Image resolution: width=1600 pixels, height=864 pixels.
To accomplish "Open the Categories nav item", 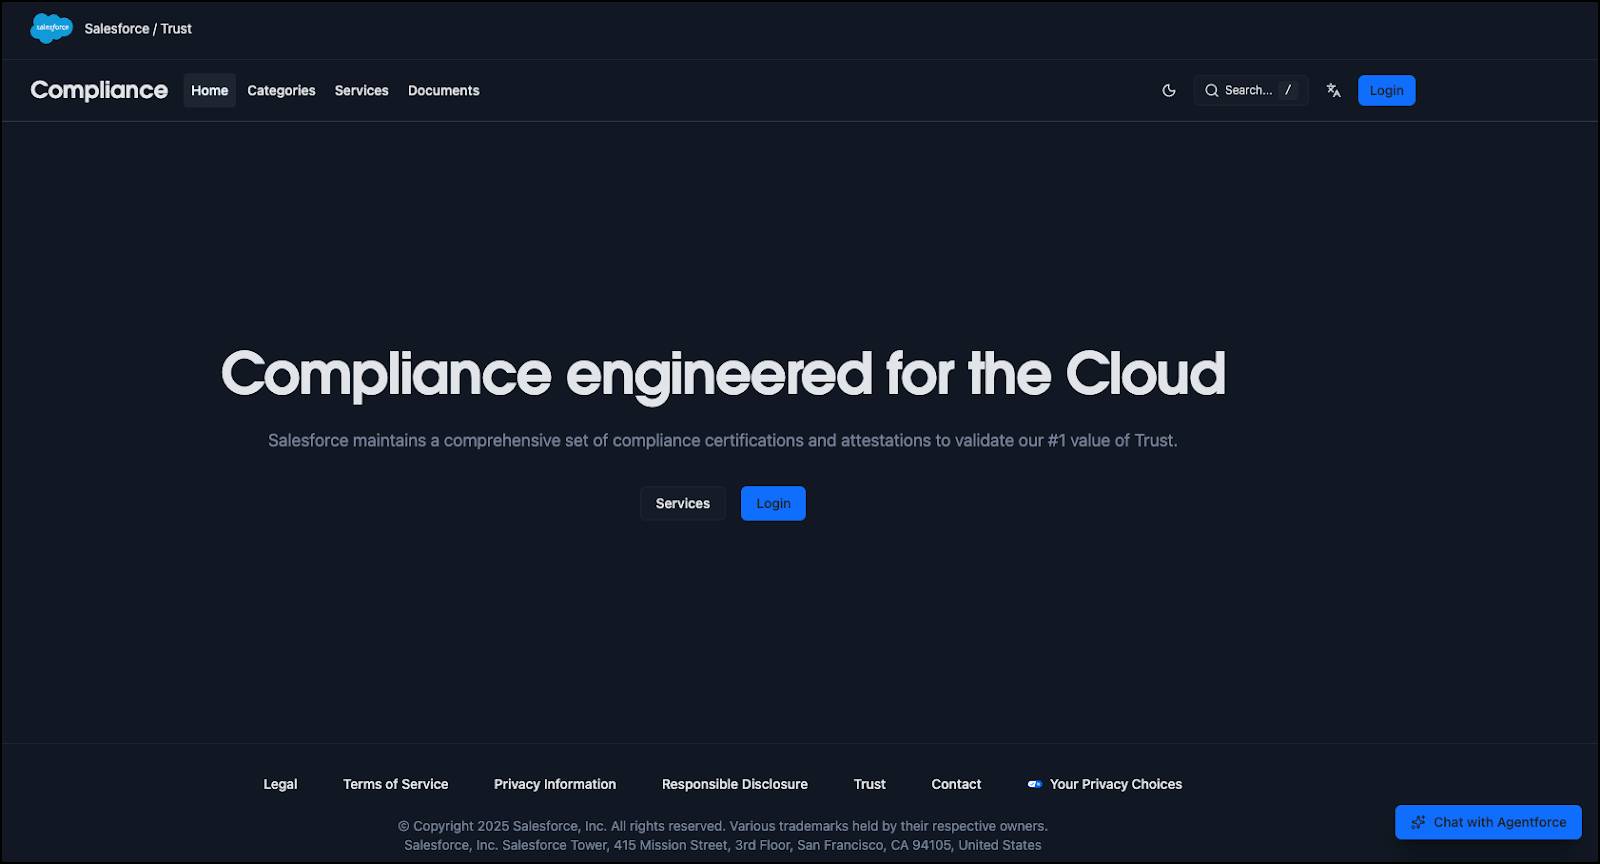I will (281, 90).
